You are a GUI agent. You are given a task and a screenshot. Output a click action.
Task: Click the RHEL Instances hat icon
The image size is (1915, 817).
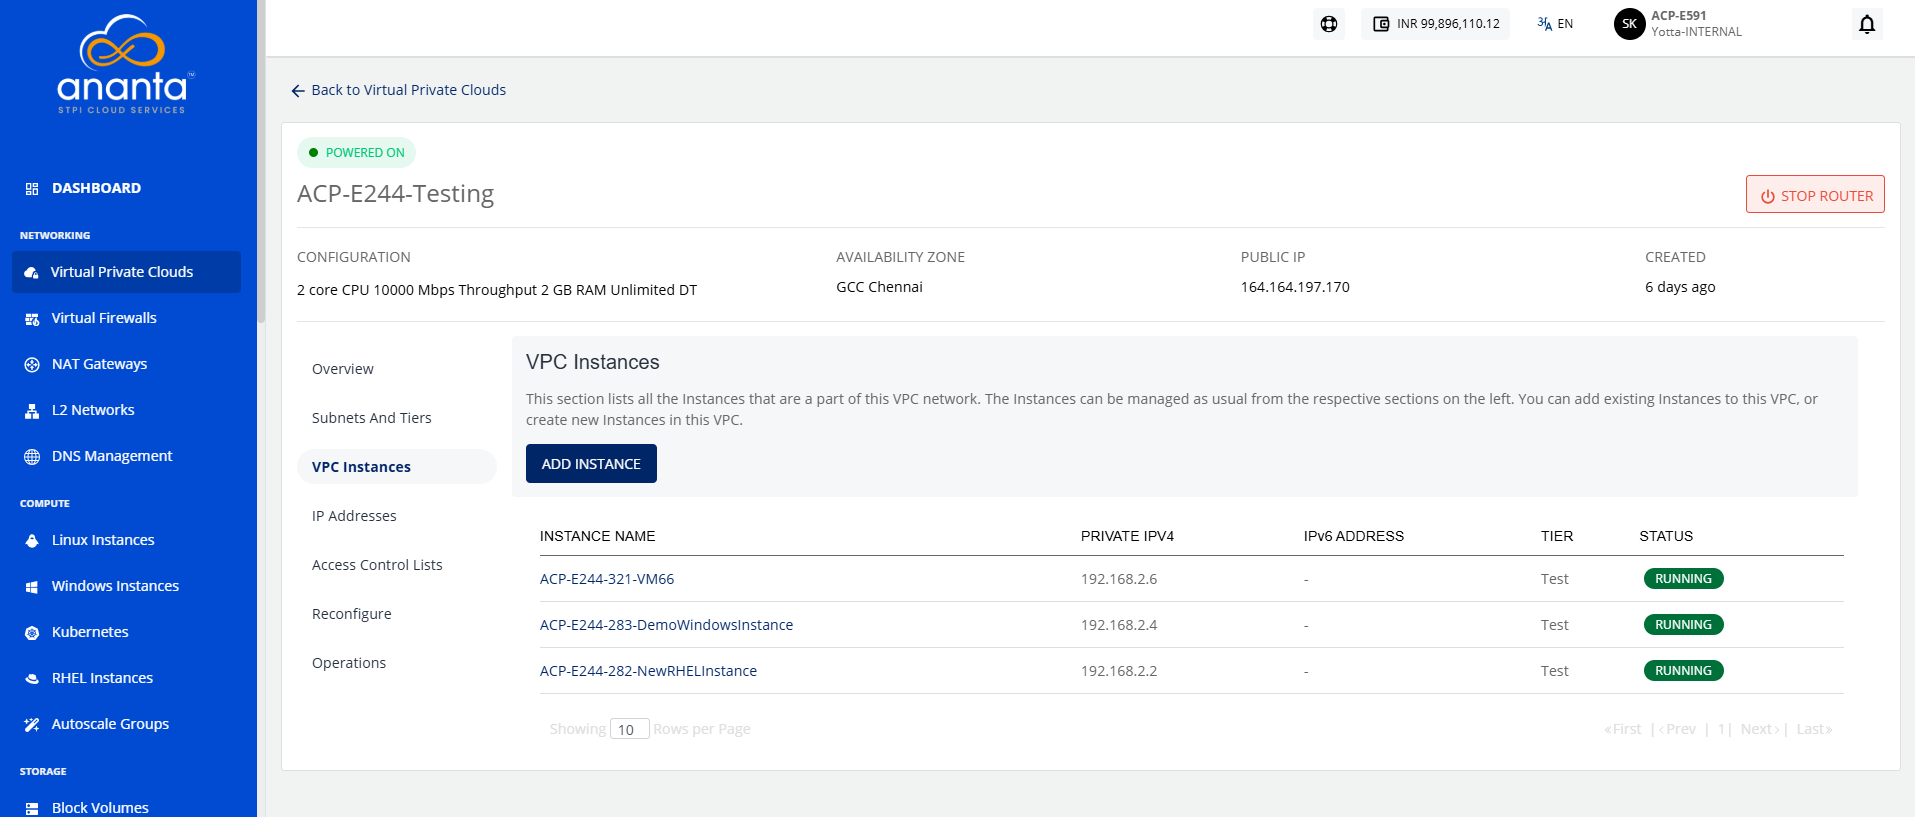tap(32, 678)
